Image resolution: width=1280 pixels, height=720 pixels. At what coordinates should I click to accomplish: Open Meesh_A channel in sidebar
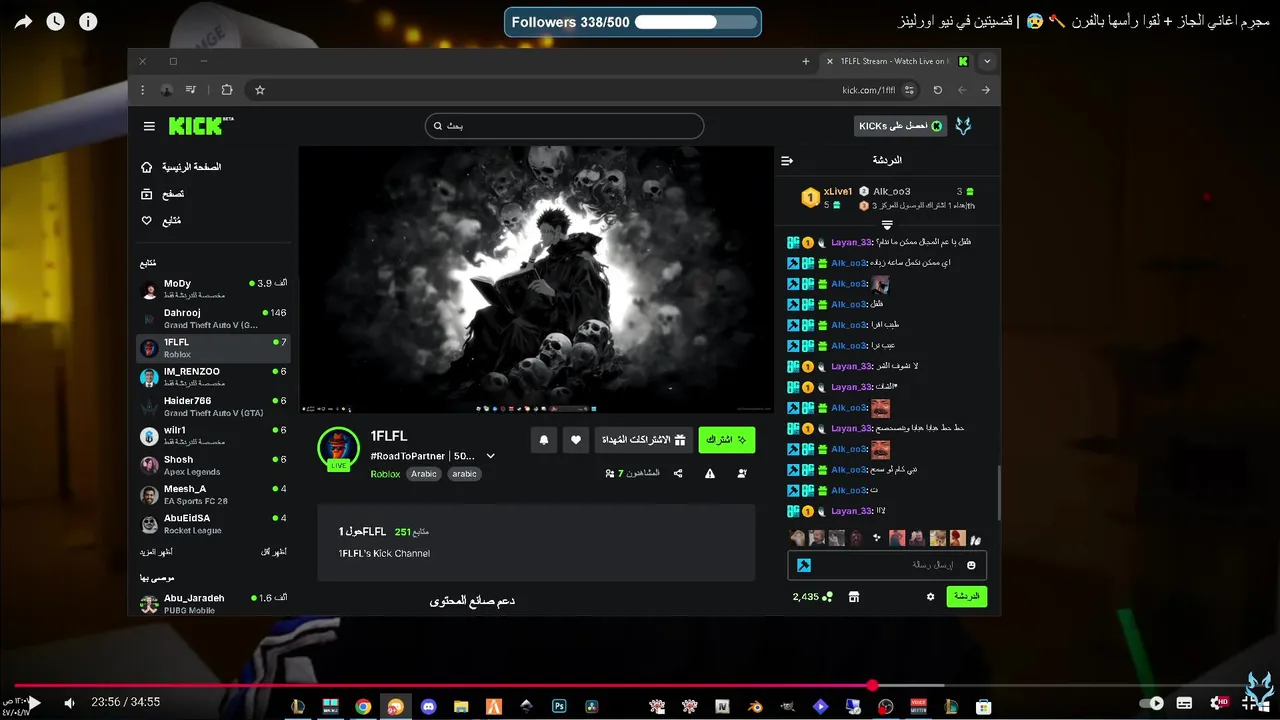coord(214,494)
